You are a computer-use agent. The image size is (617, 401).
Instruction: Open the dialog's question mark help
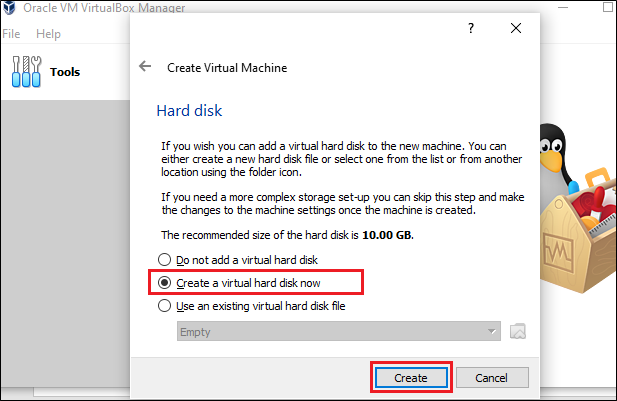coord(471,28)
